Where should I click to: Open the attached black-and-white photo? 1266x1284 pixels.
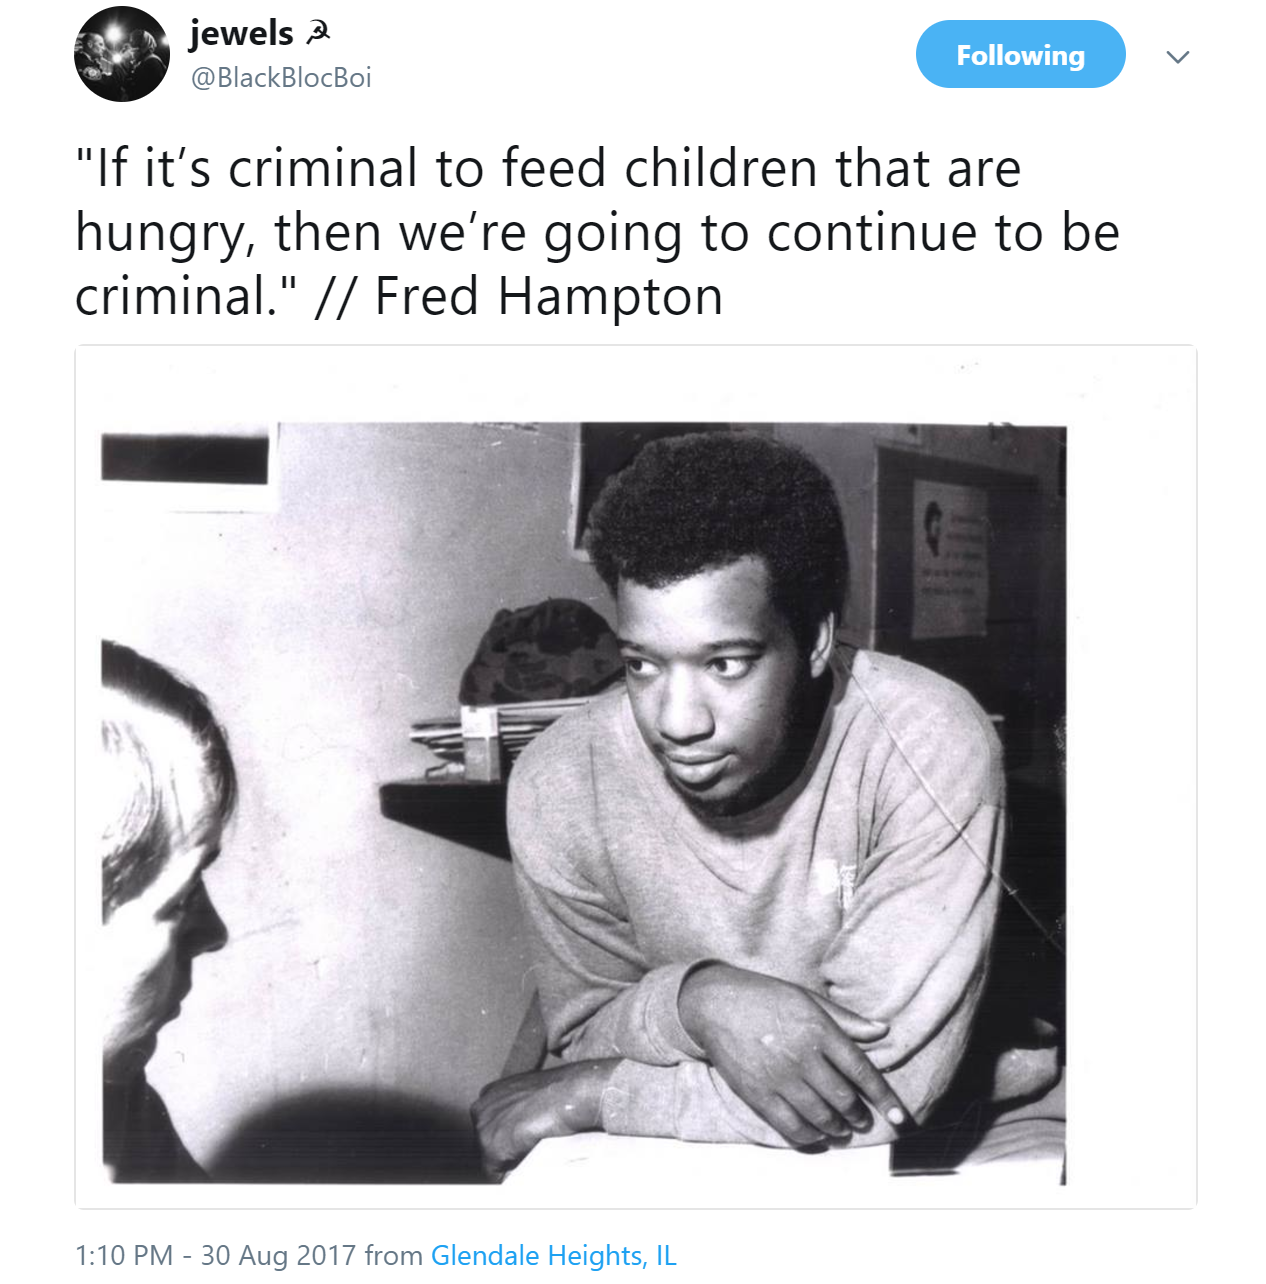(x=634, y=776)
